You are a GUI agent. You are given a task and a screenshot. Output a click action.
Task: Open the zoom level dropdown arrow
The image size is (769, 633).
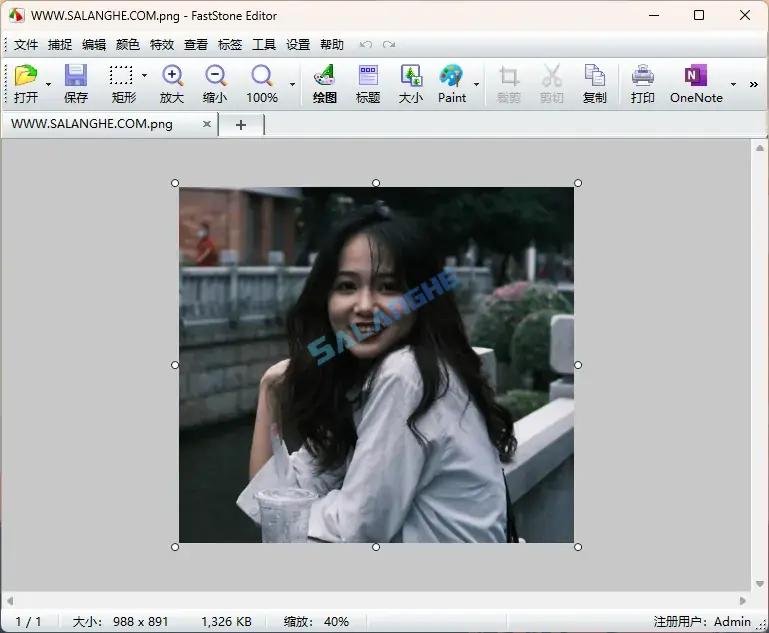292,84
